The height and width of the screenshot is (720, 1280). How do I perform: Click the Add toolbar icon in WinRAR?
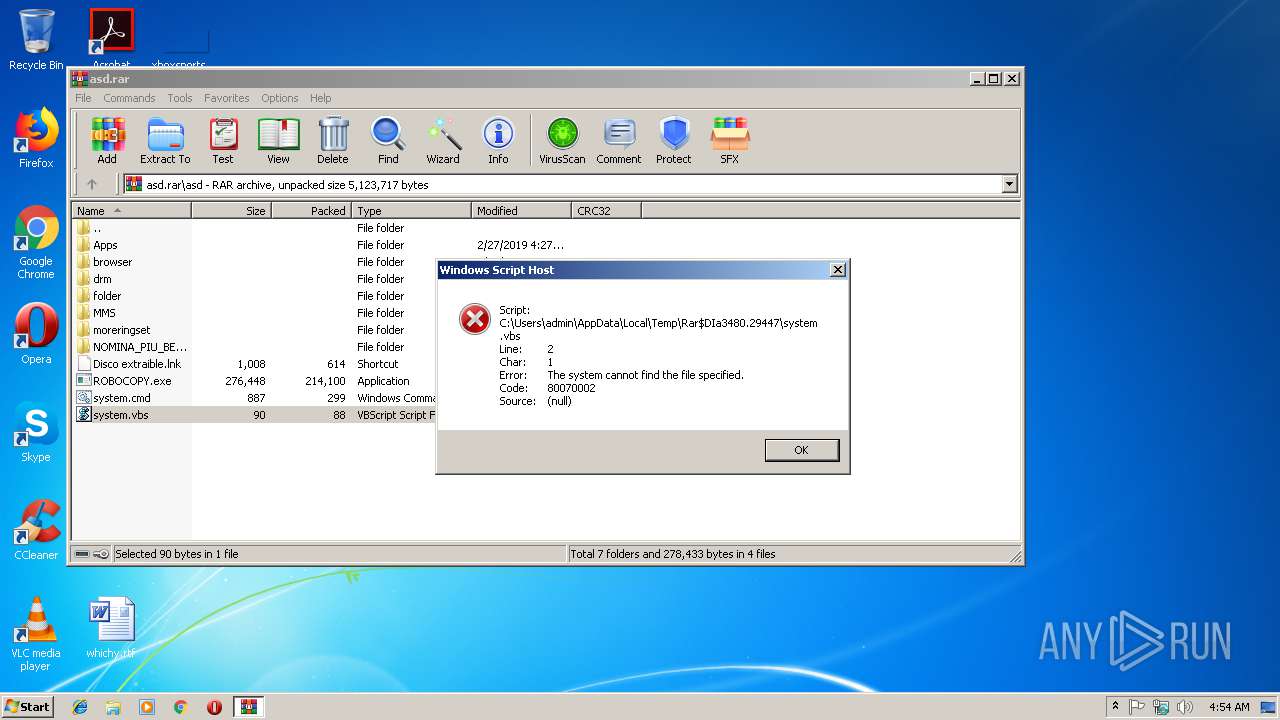coord(107,141)
